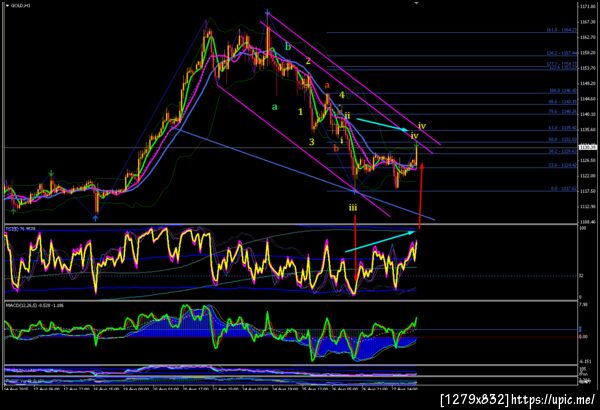Screen dimensions: 600x410
Task: Click the MACD panel 0.00 scale value
Action: click(583, 336)
